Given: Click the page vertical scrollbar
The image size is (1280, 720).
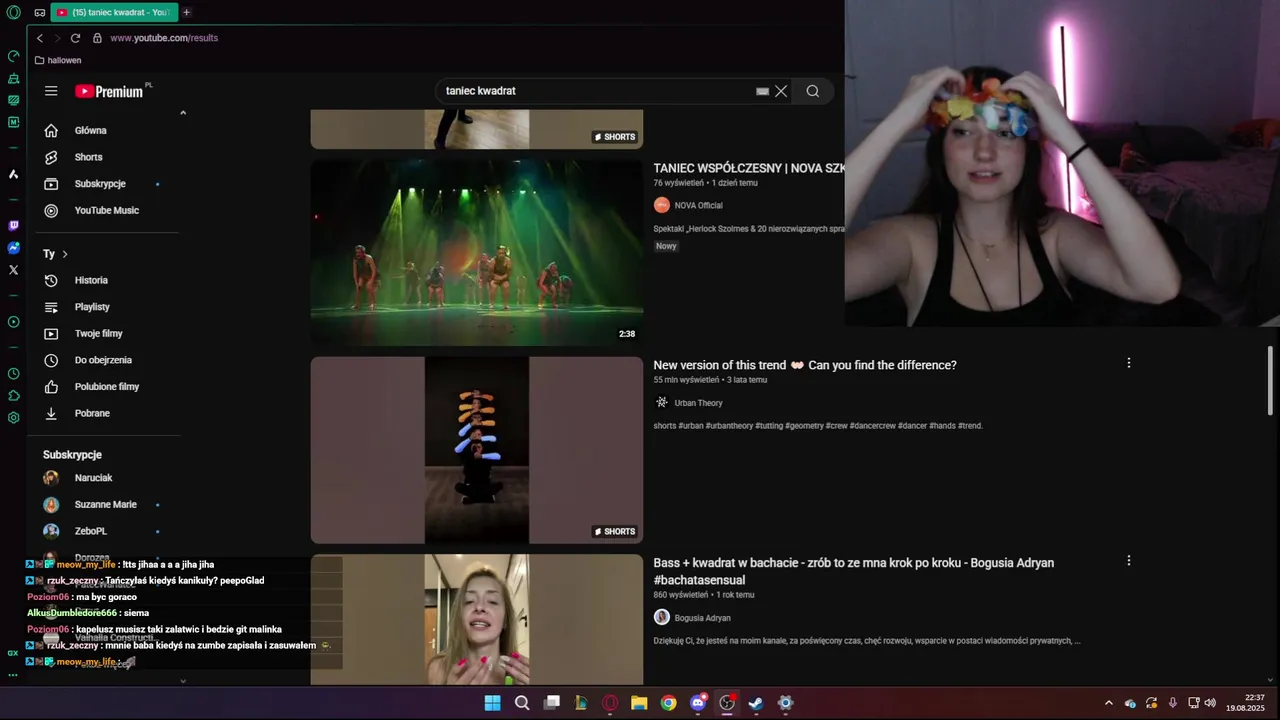Looking at the screenshot, I should tap(1271, 380).
